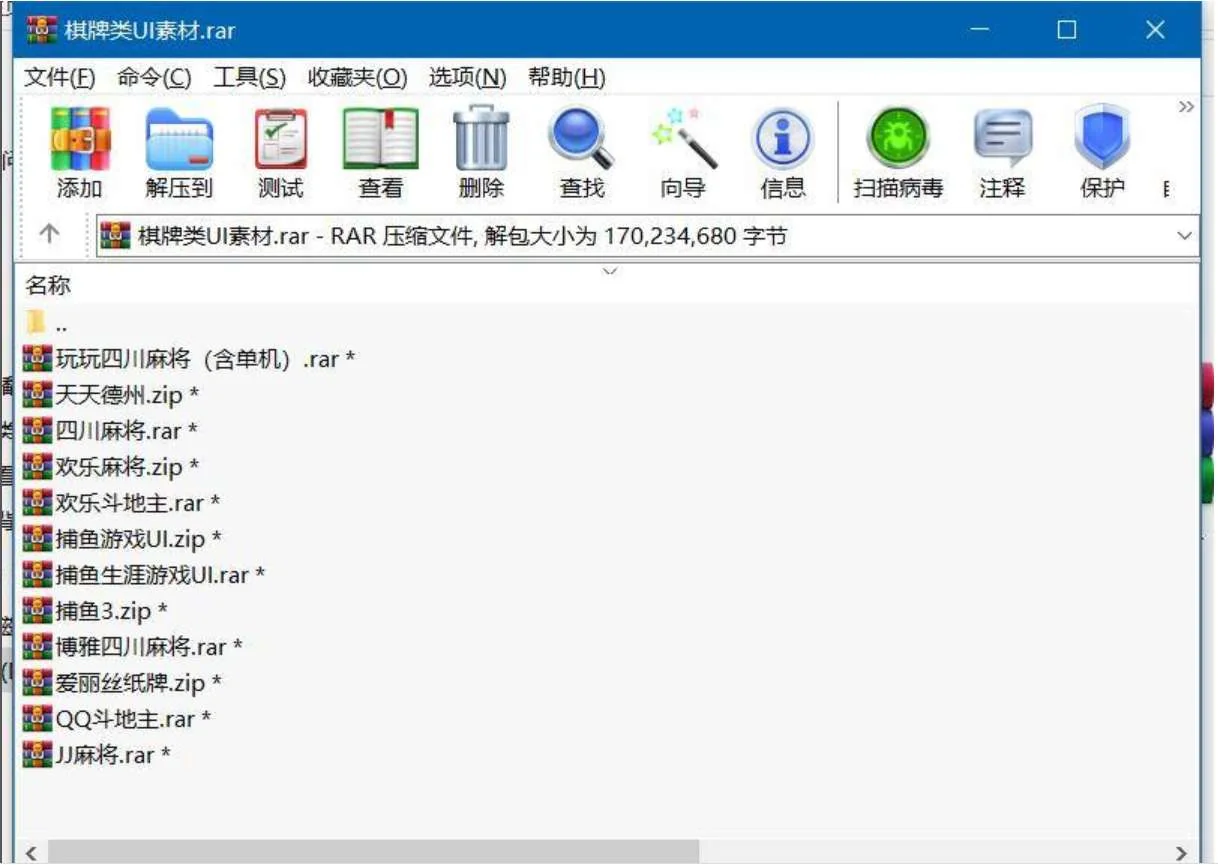Expand the archive path dropdown arrow
Screen dimensions: 1218x865
1185,237
